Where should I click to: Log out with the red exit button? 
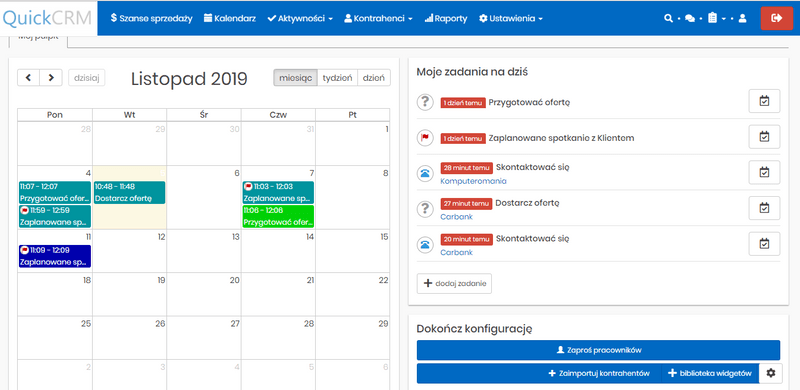point(777,18)
